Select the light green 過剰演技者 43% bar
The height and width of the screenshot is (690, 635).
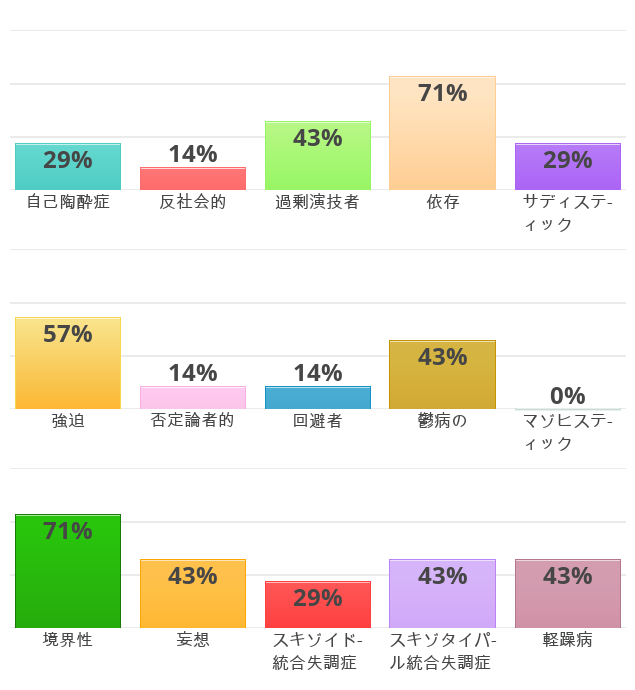318,156
